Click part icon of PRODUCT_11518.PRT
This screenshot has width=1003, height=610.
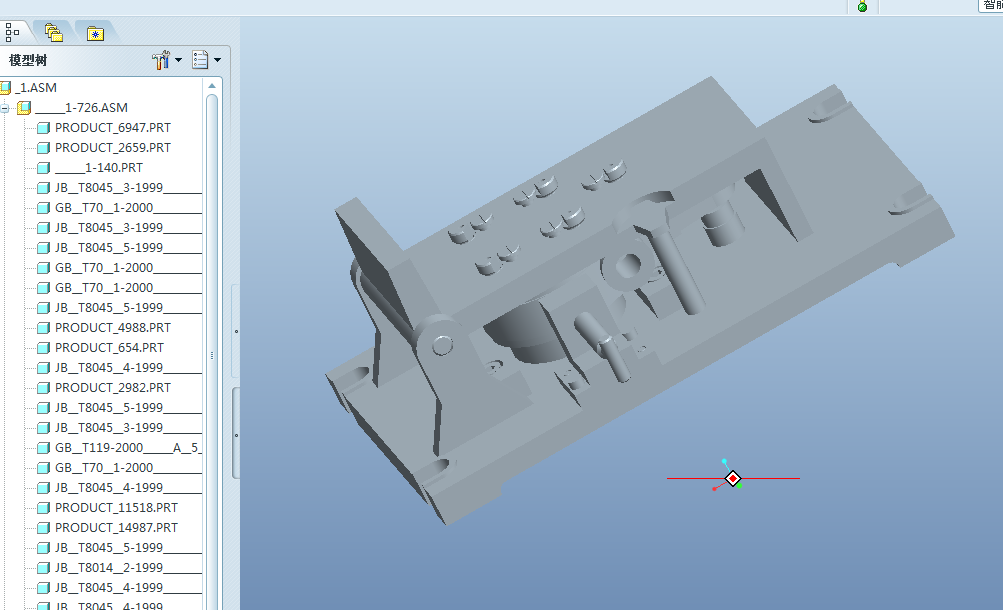coord(43,508)
